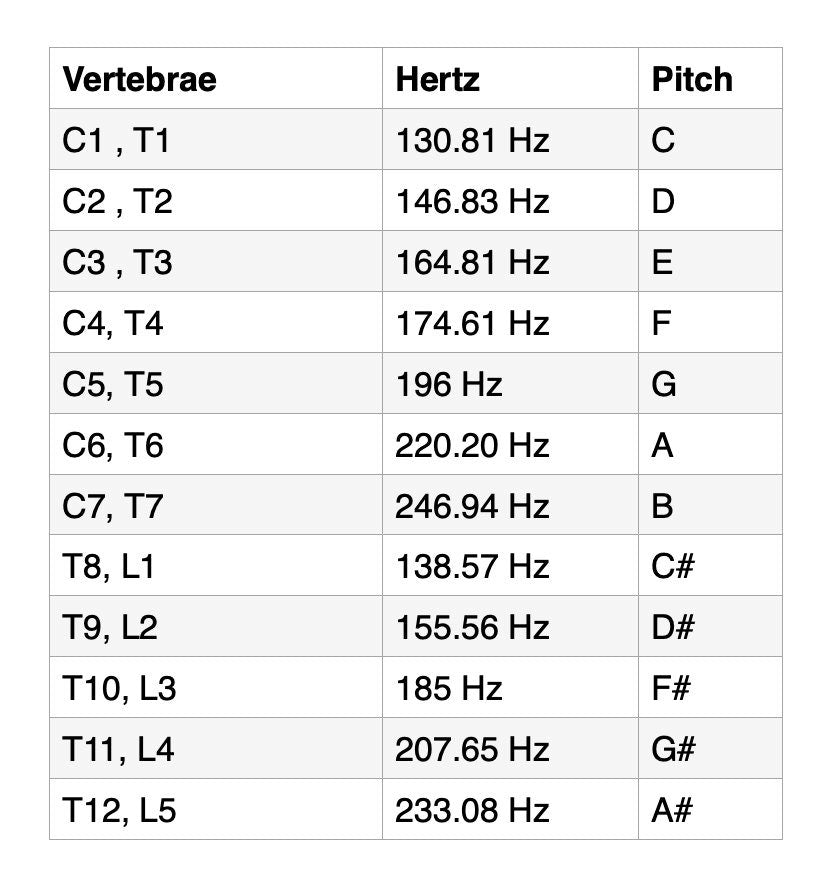Select the C3 , T3 row label

(216, 261)
